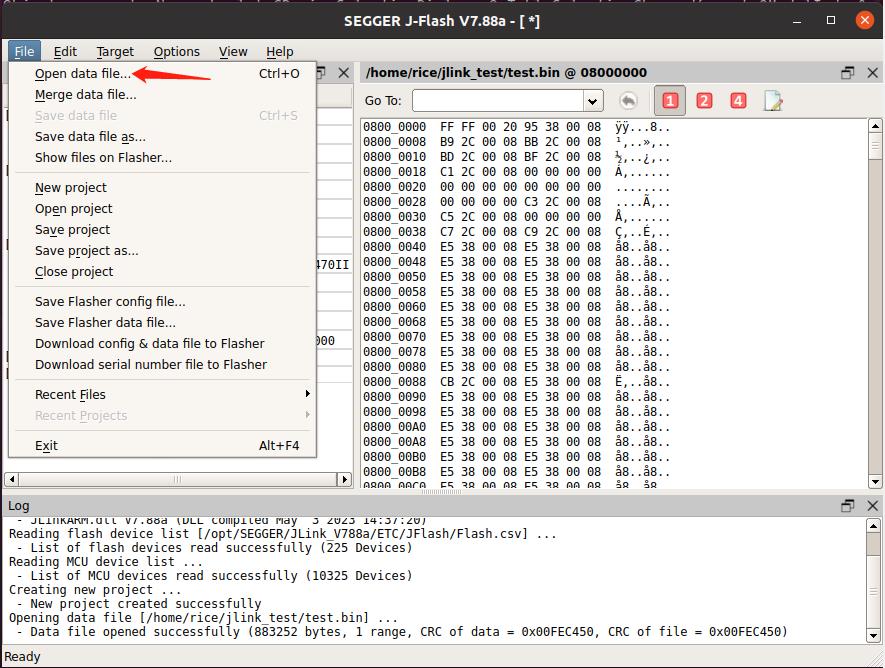The width and height of the screenshot is (885, 668).
Task: Click the hex row address 0800_0088
Action: tap(395, 382)
